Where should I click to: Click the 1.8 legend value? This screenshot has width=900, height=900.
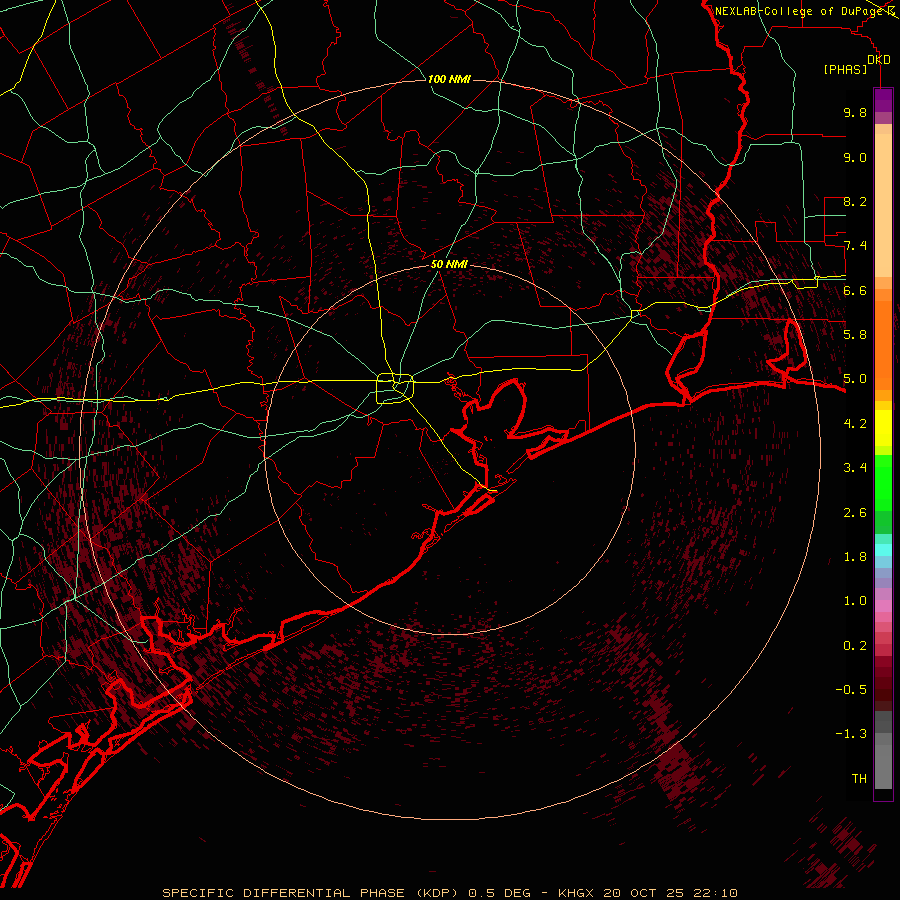855,557
